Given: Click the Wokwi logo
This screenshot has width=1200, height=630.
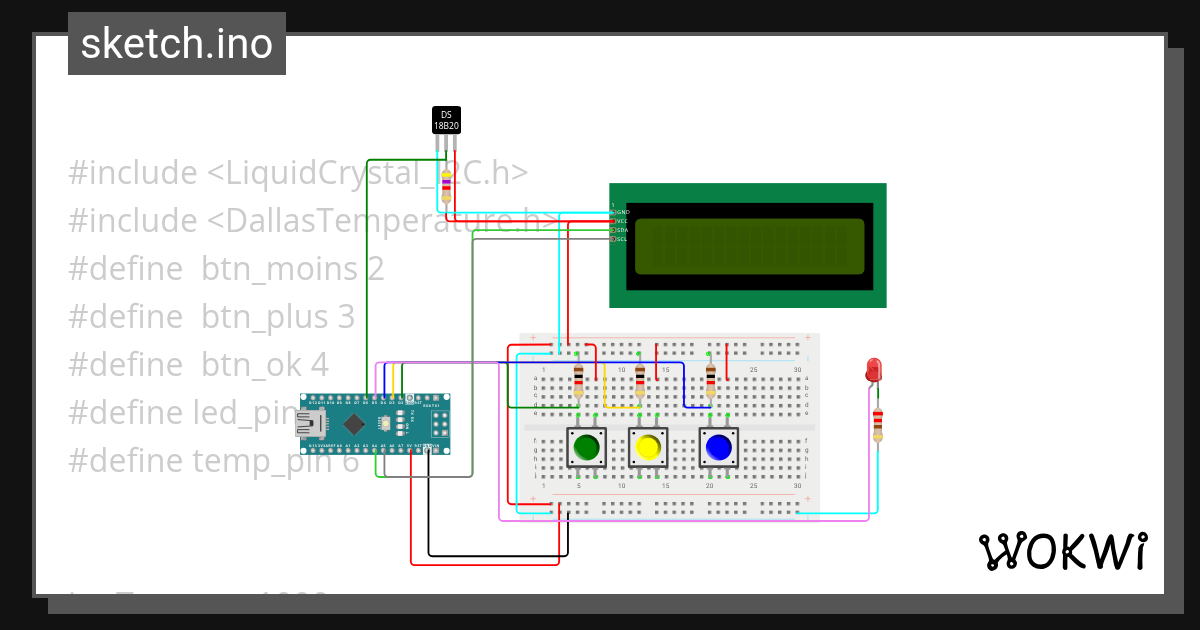Looking at the screenshot, I should [1065, 549].
